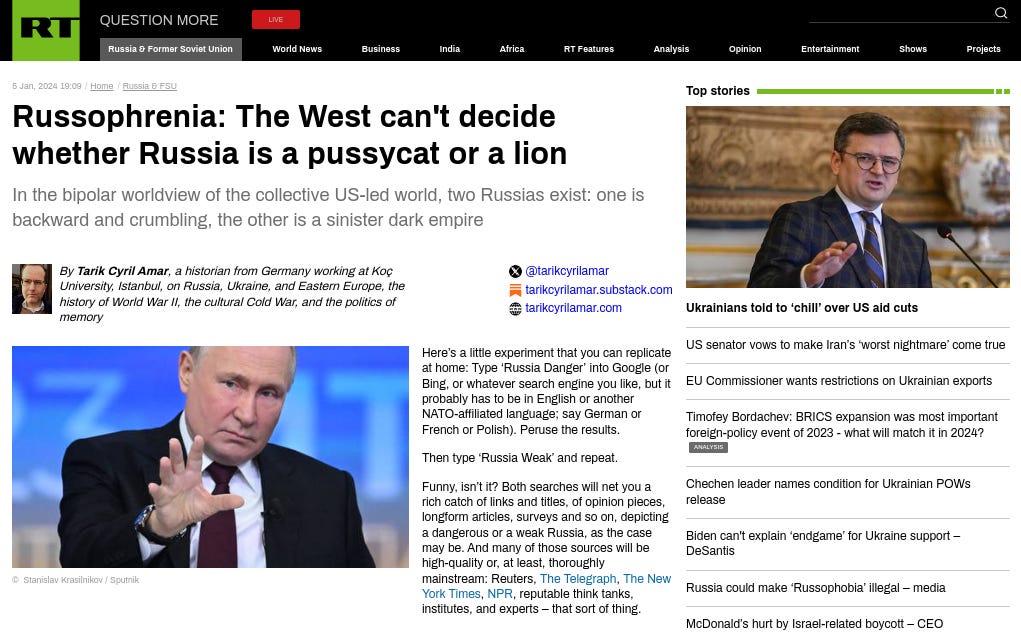Click ANALYSIS tag under Bordachev story
1021x632 pixels.
point(708,447)
